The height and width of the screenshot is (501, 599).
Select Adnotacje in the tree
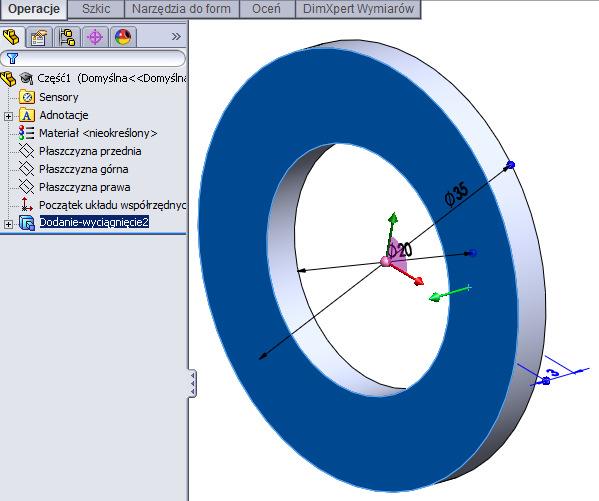tap(64, 115)
